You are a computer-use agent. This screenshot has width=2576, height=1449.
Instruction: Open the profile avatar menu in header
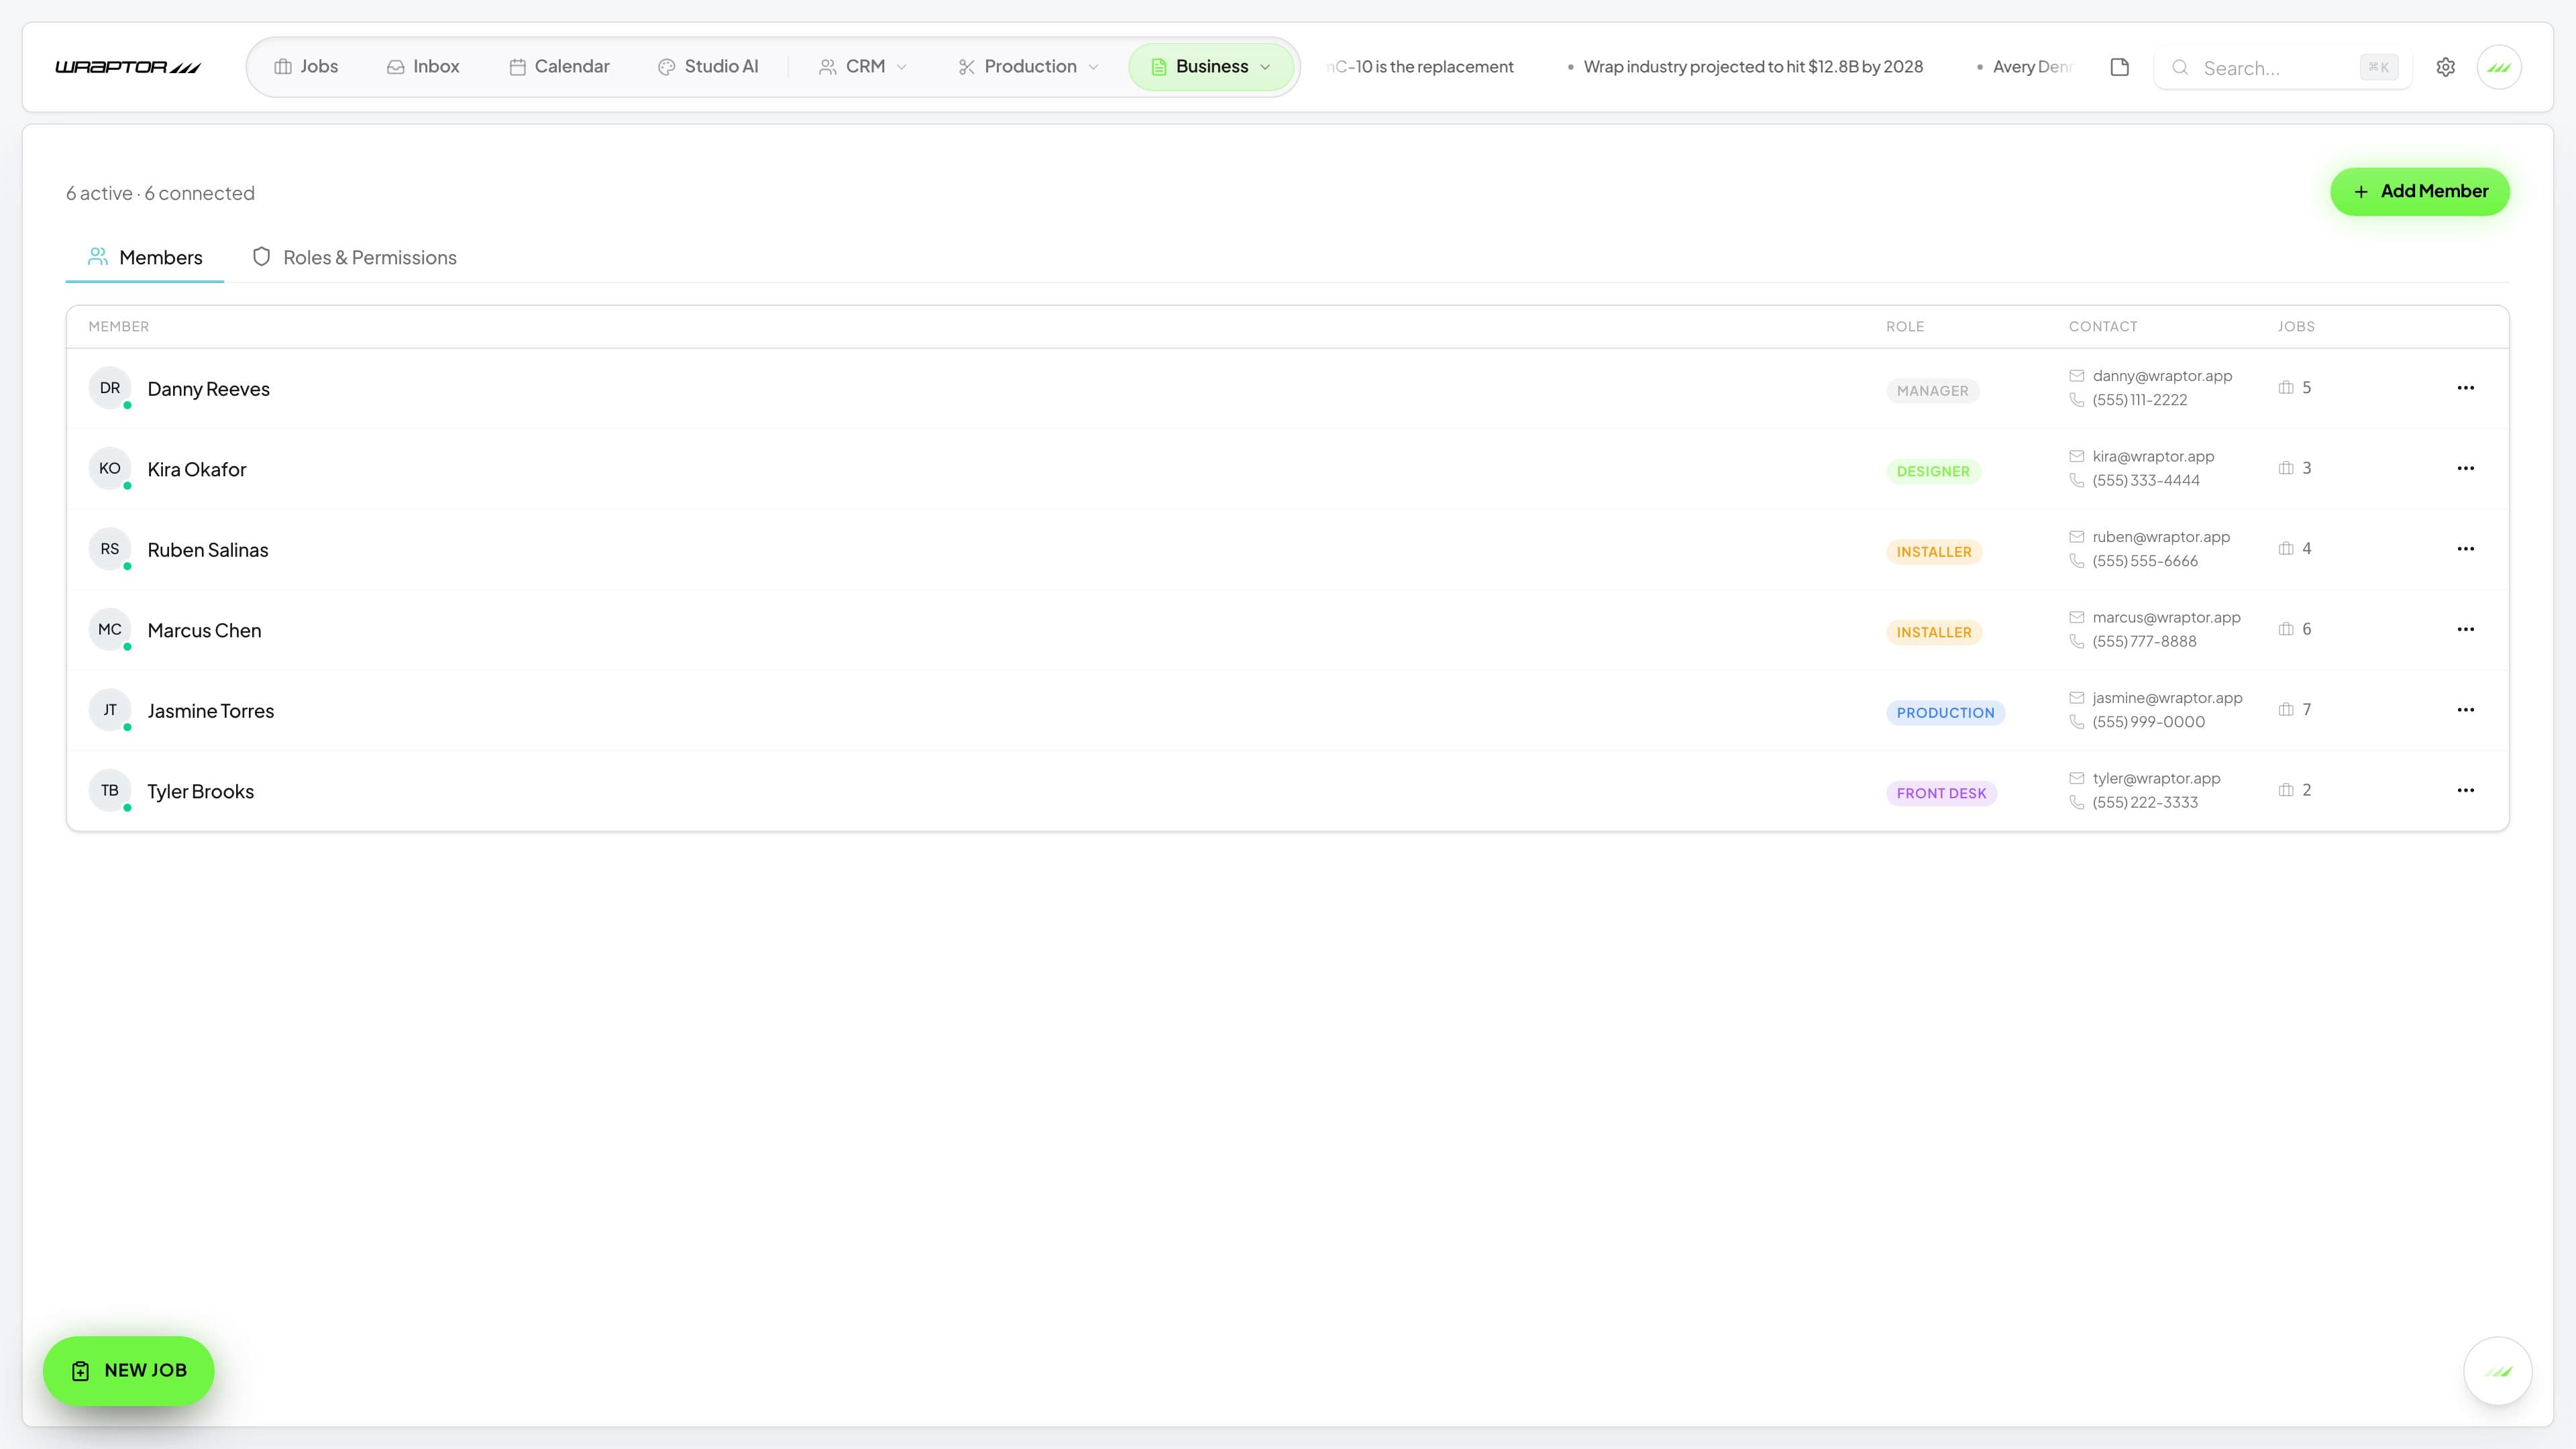tap(2499, 67)
